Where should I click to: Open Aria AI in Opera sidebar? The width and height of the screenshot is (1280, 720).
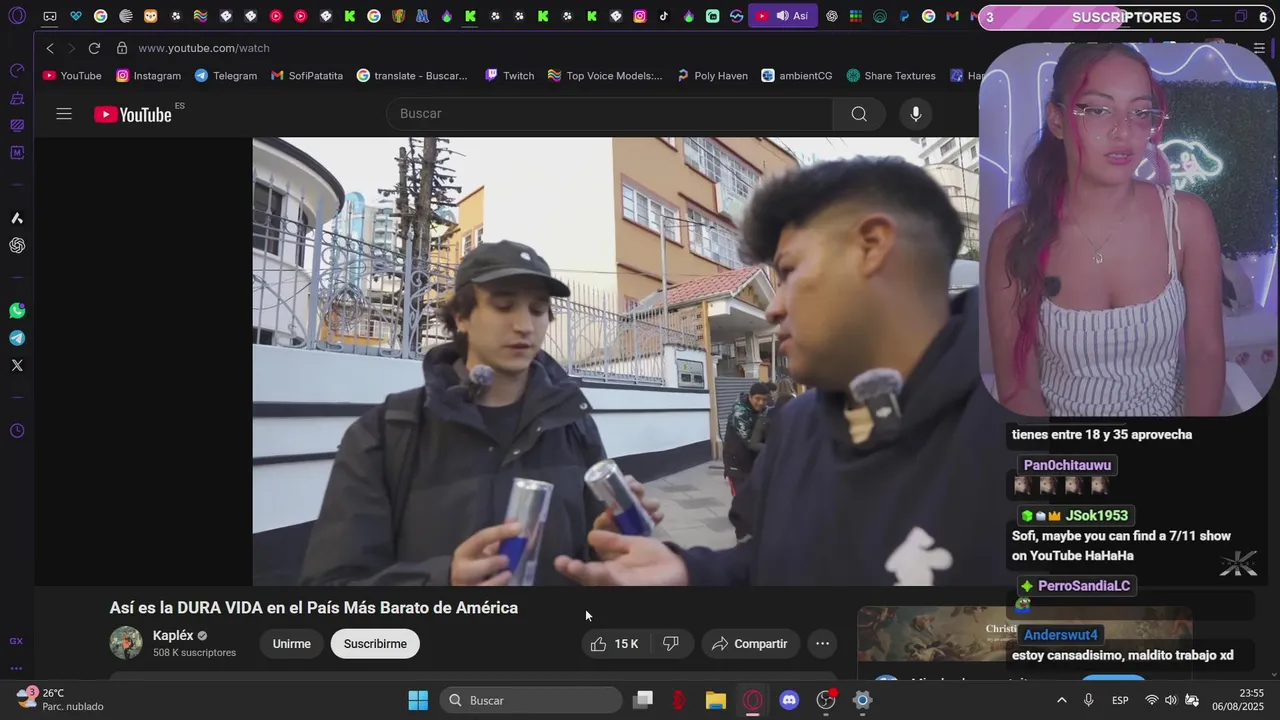coord(17,218)
